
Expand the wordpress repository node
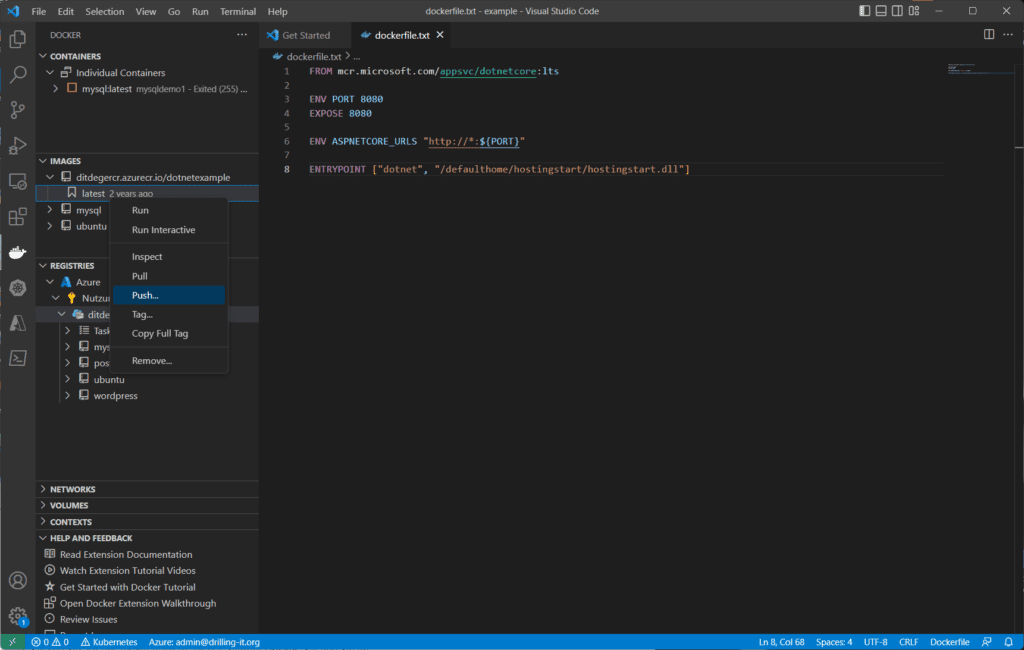tap(67, 396)
